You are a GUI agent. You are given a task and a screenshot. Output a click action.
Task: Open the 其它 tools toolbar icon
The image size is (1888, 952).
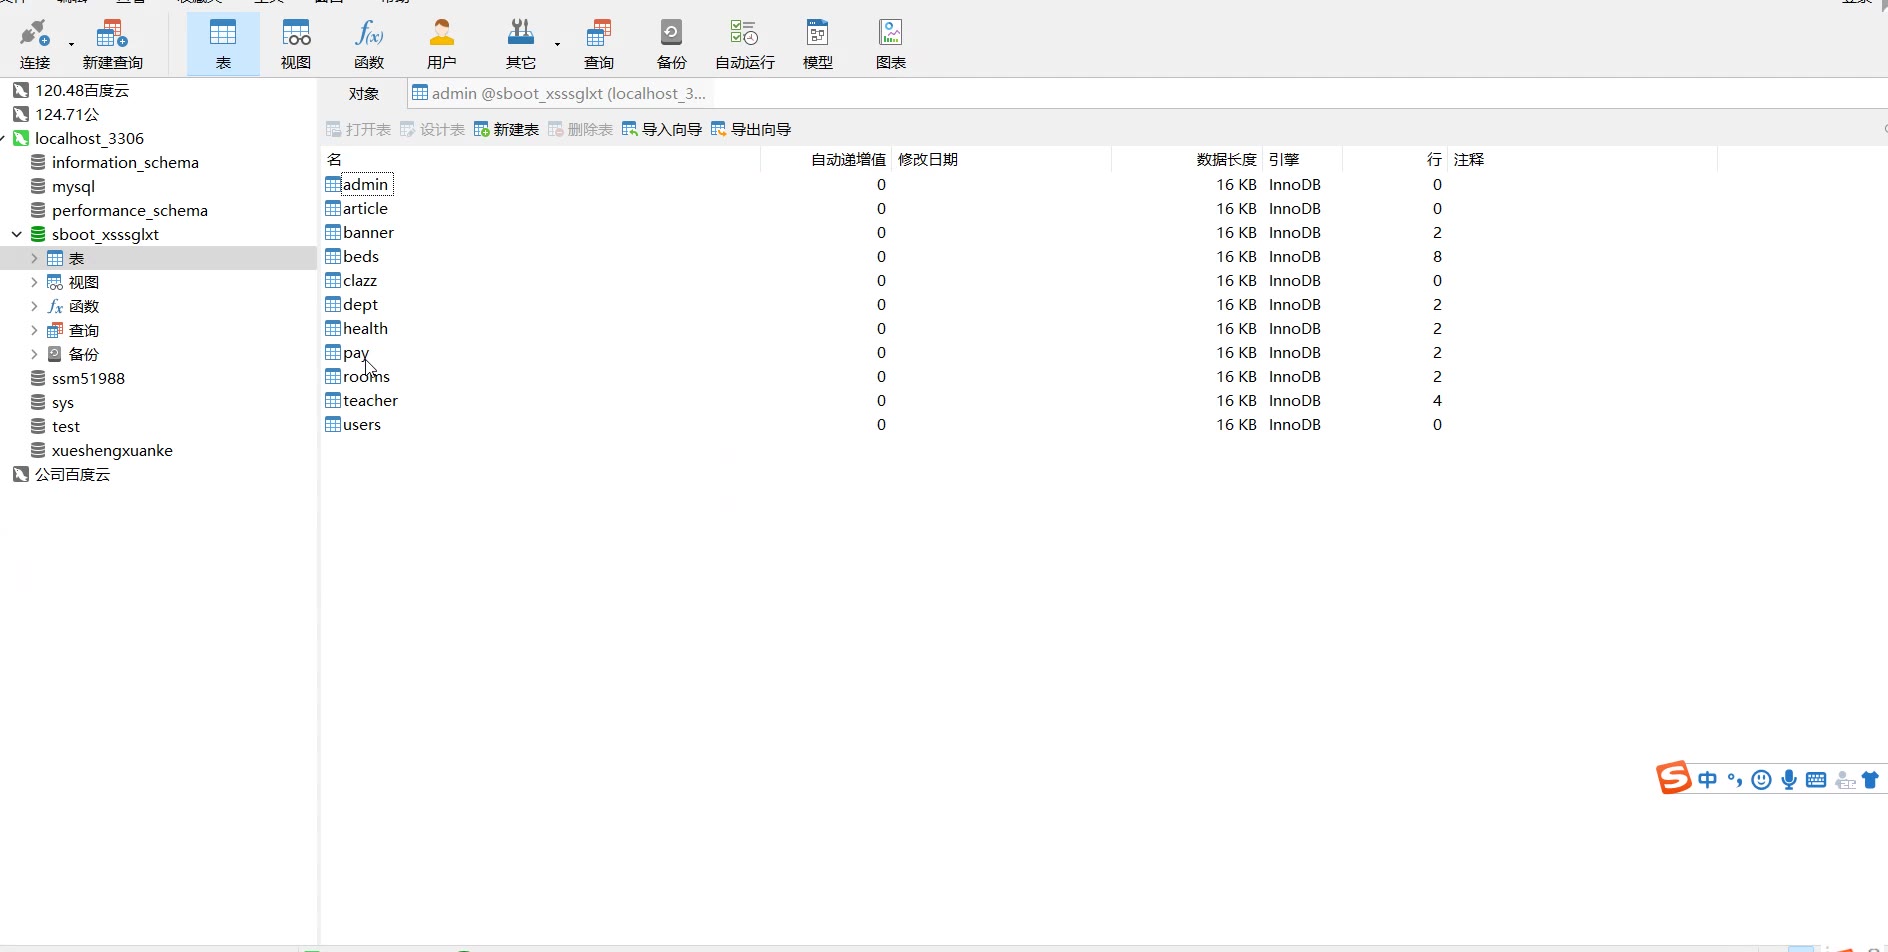point(521,45)
